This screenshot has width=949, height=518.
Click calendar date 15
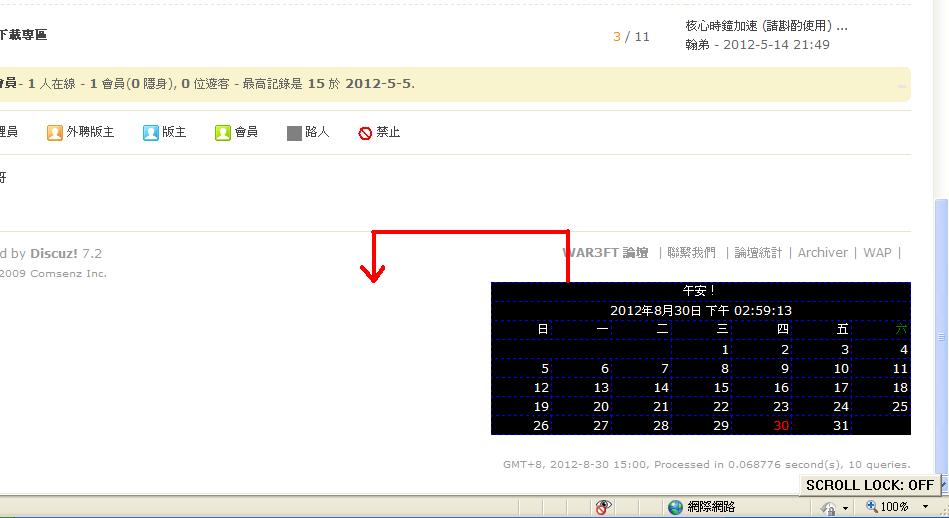[x=721, y=387]
